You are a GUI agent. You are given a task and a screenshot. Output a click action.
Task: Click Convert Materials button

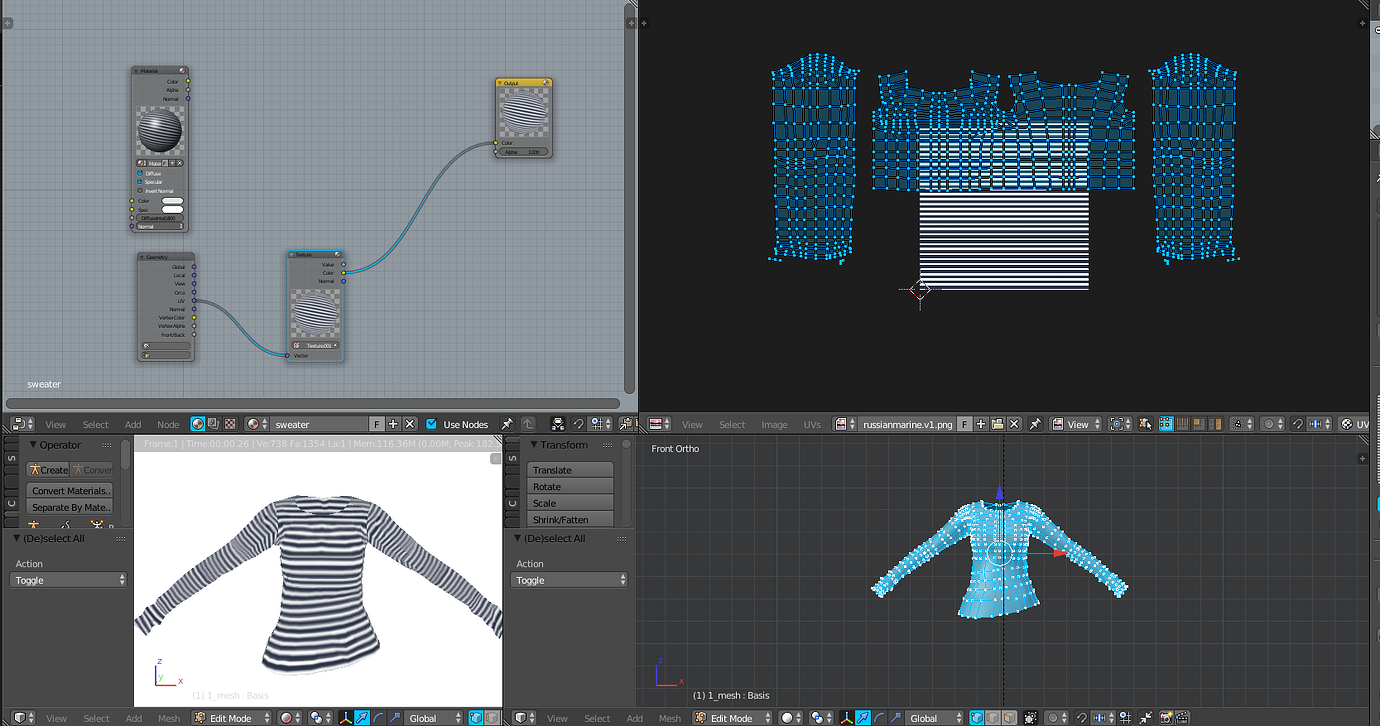click(70, 491)
